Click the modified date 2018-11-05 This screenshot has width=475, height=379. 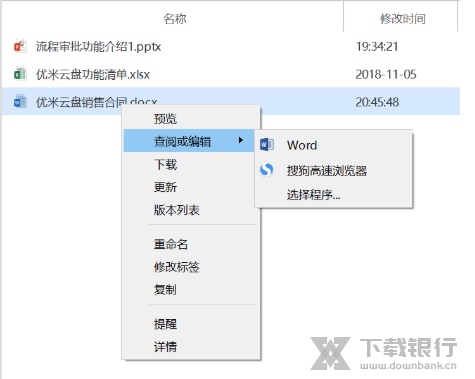coord(386,74)
